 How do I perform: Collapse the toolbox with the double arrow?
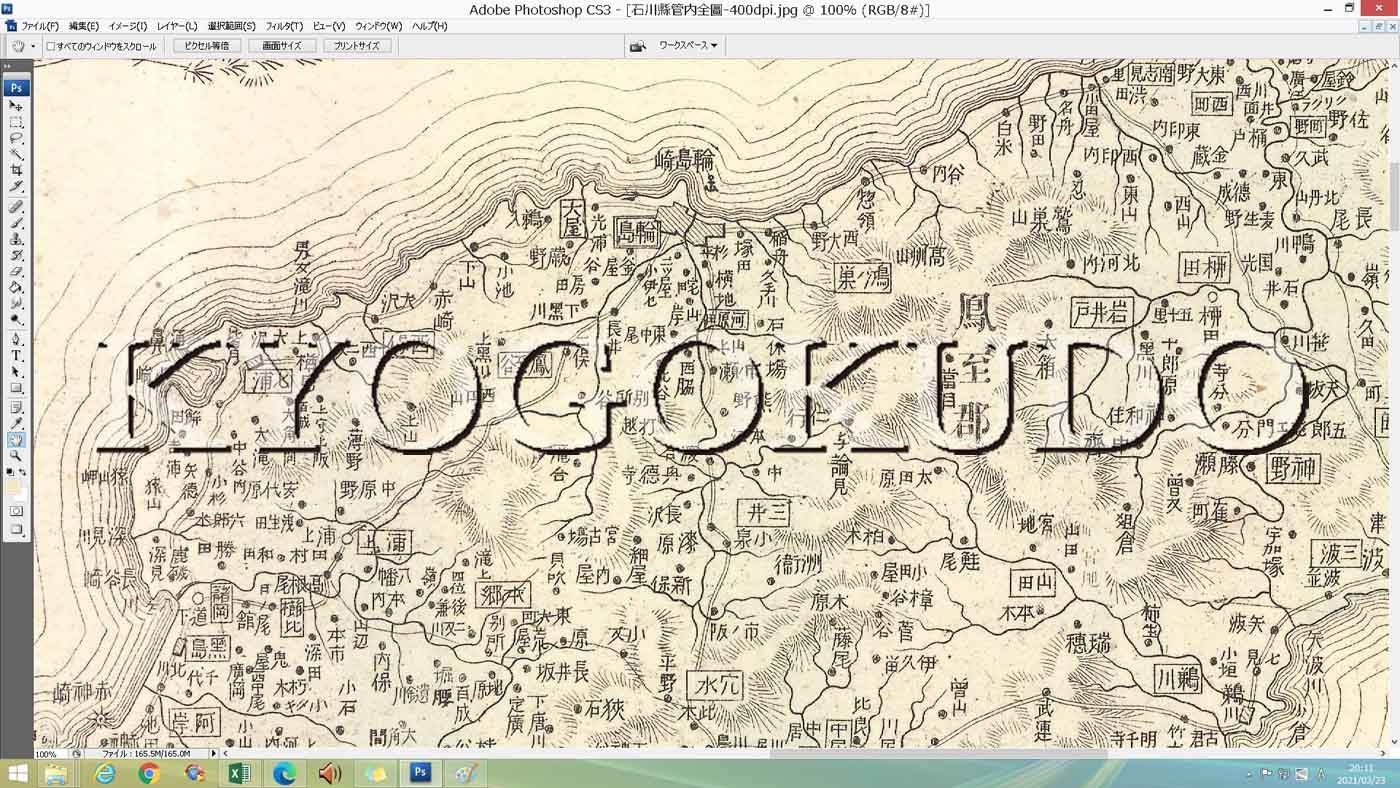[8, 67]
